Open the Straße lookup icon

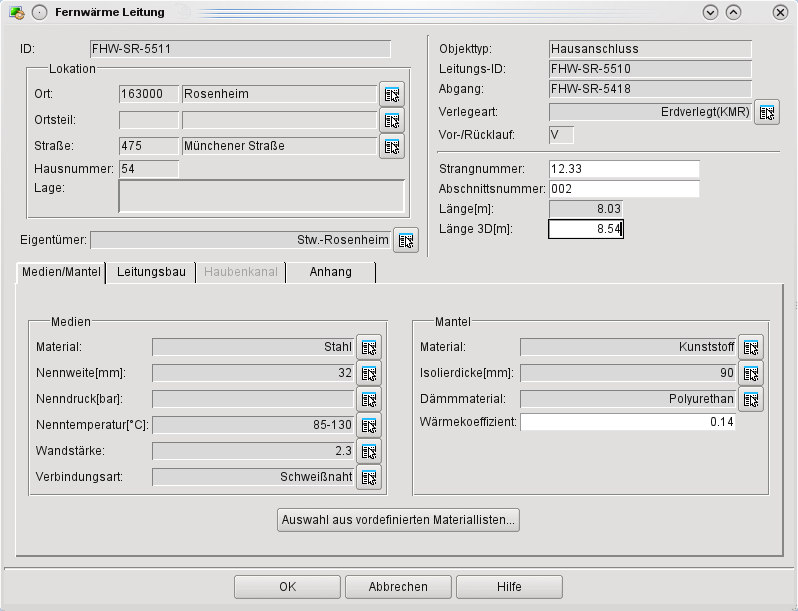392,146
